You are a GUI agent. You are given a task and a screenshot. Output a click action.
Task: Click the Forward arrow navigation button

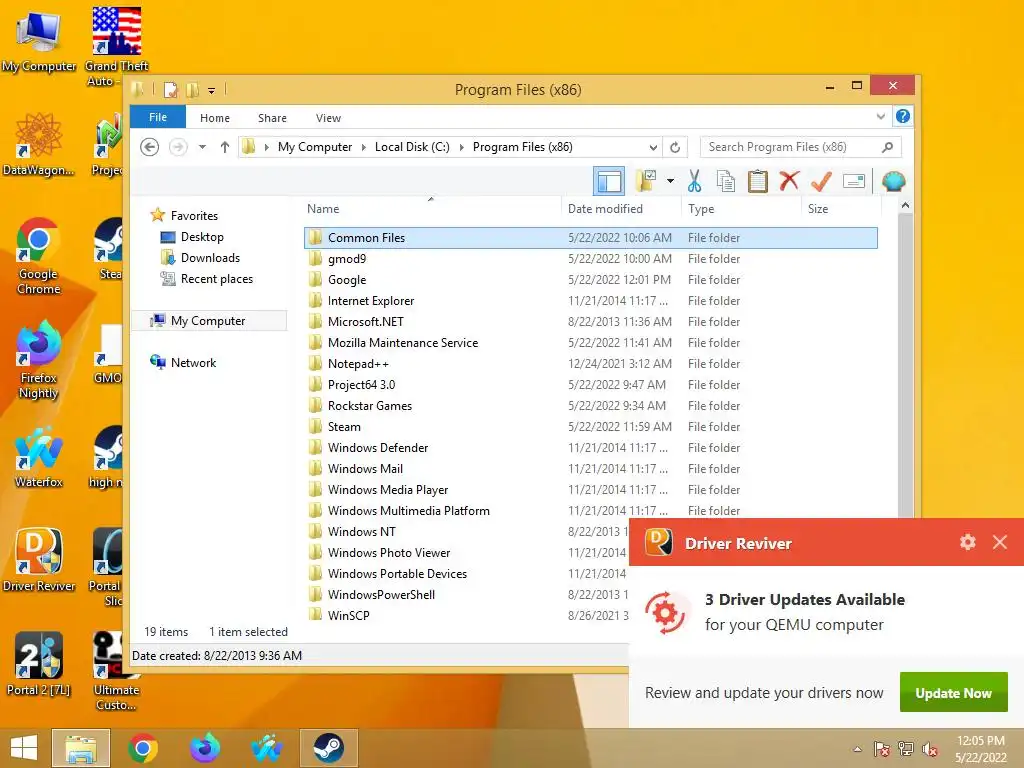click(178, 147)
